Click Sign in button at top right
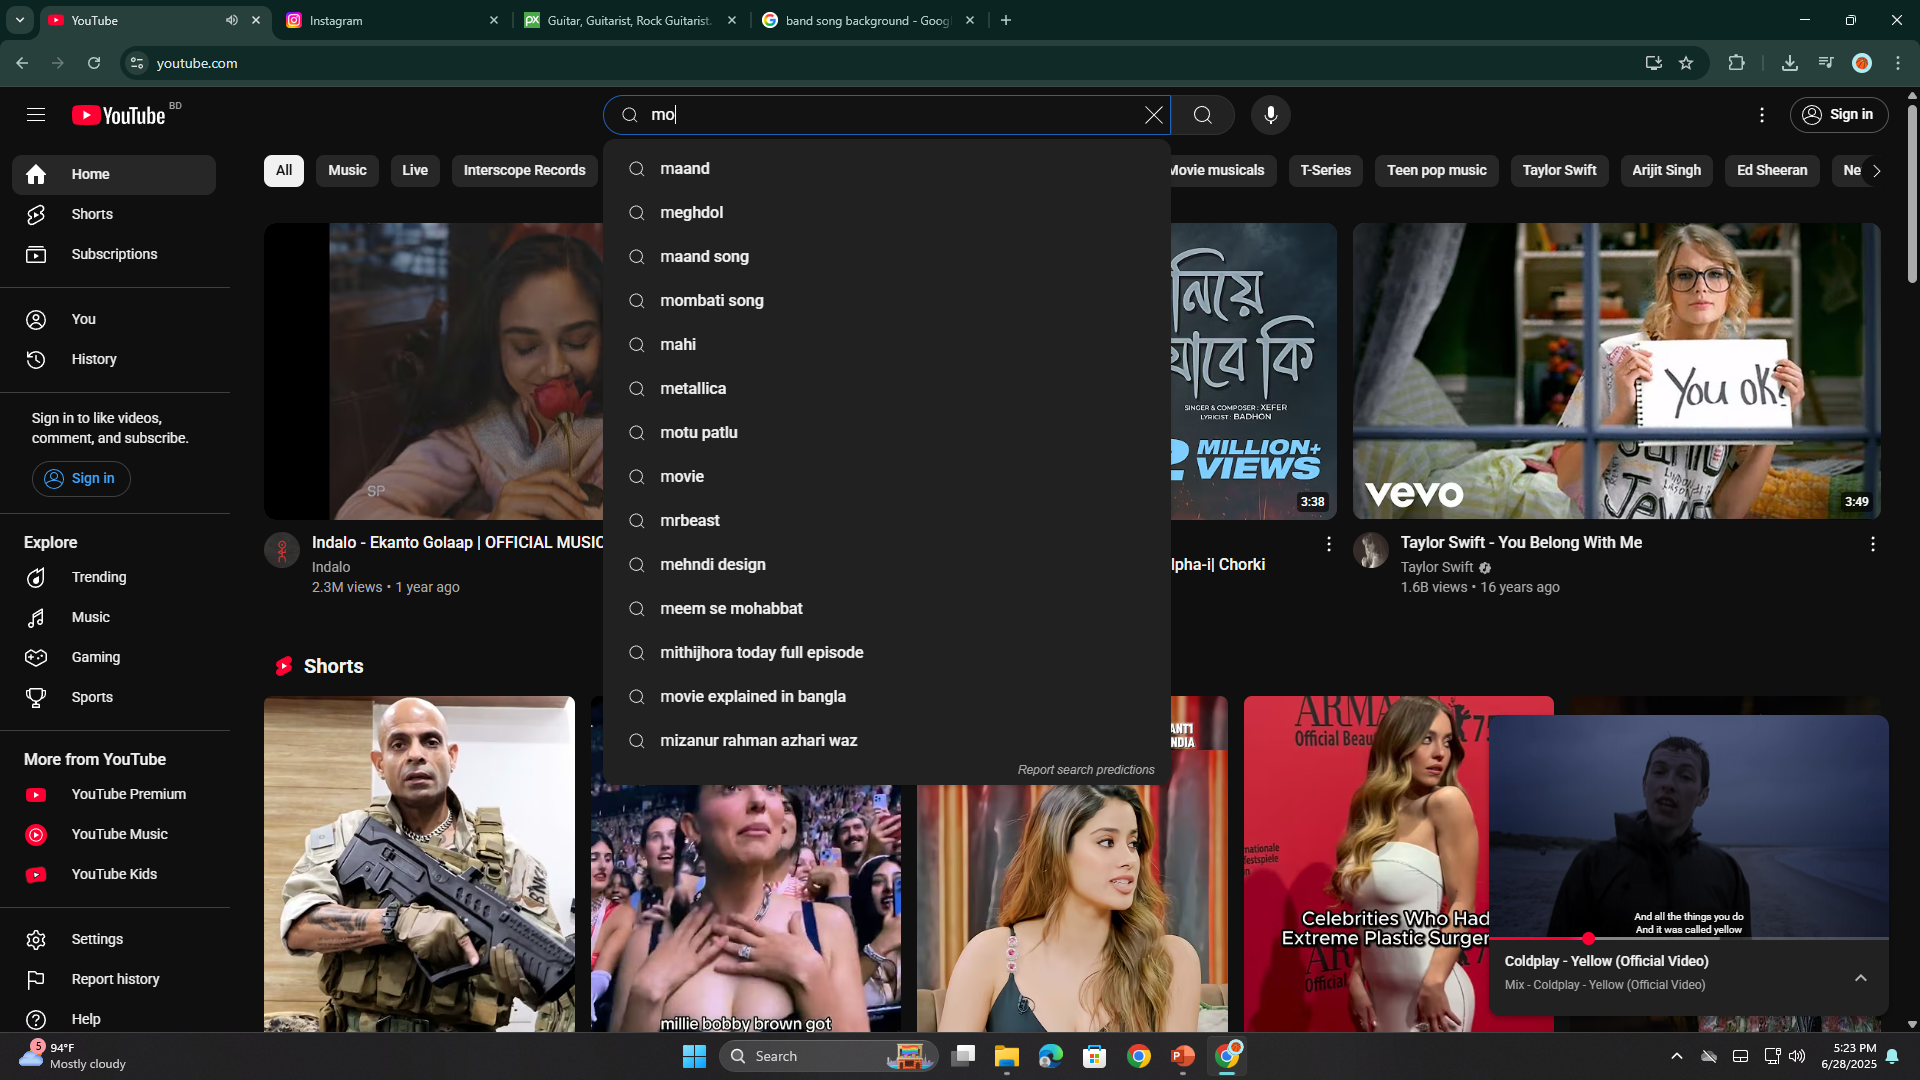This screenshot has height=1080, width=1920. point(1838,115)
